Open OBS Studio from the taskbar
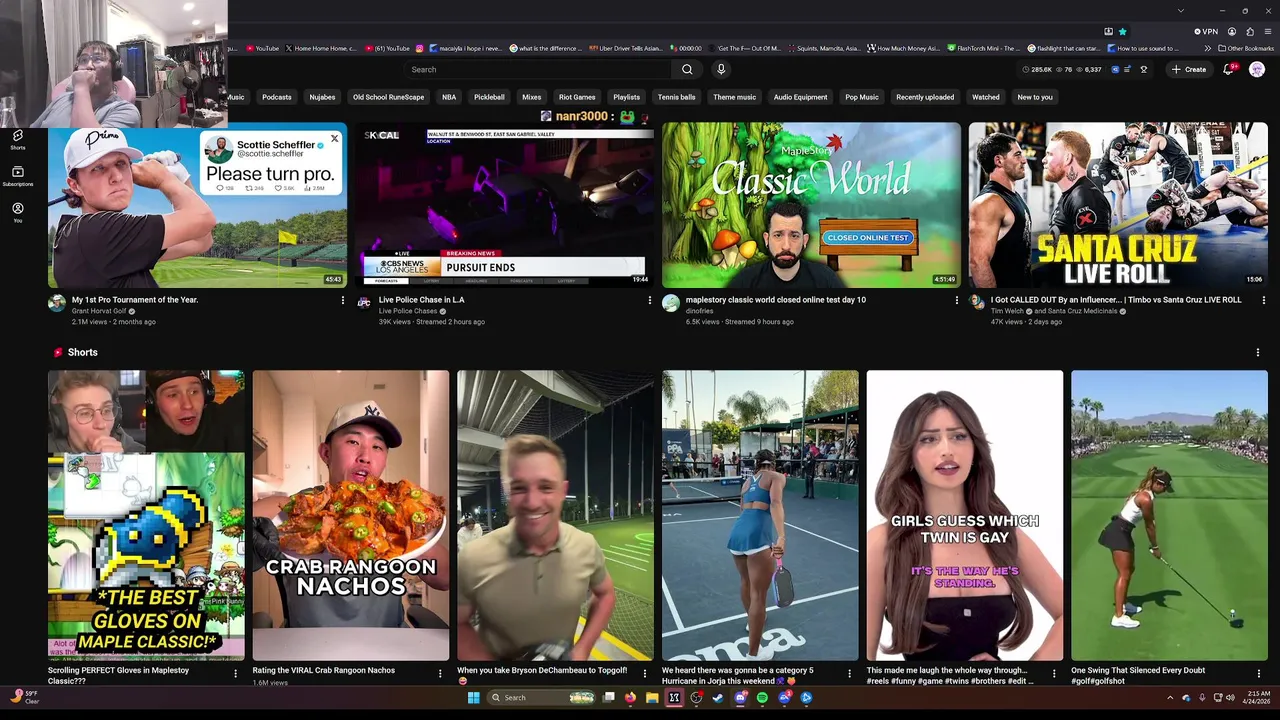This screenshot has width=1280, height=720. coord(696,697)
